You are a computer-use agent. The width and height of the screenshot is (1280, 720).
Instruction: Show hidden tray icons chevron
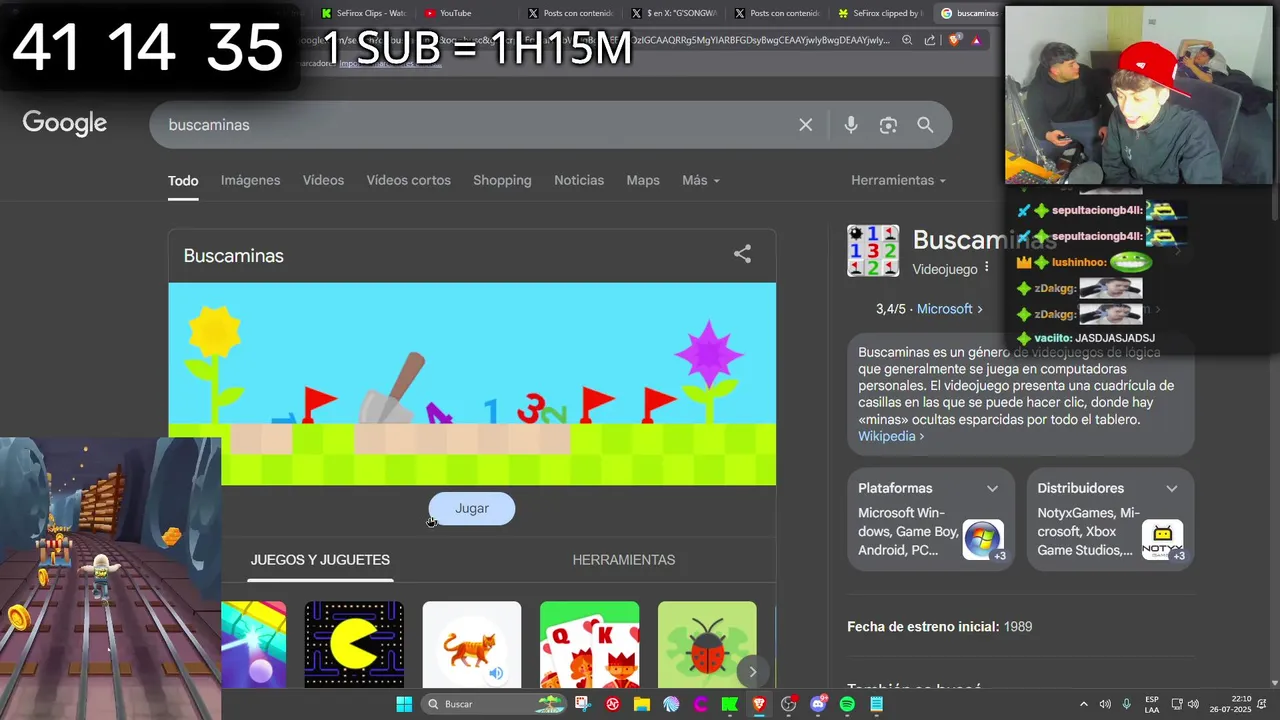1084,704
